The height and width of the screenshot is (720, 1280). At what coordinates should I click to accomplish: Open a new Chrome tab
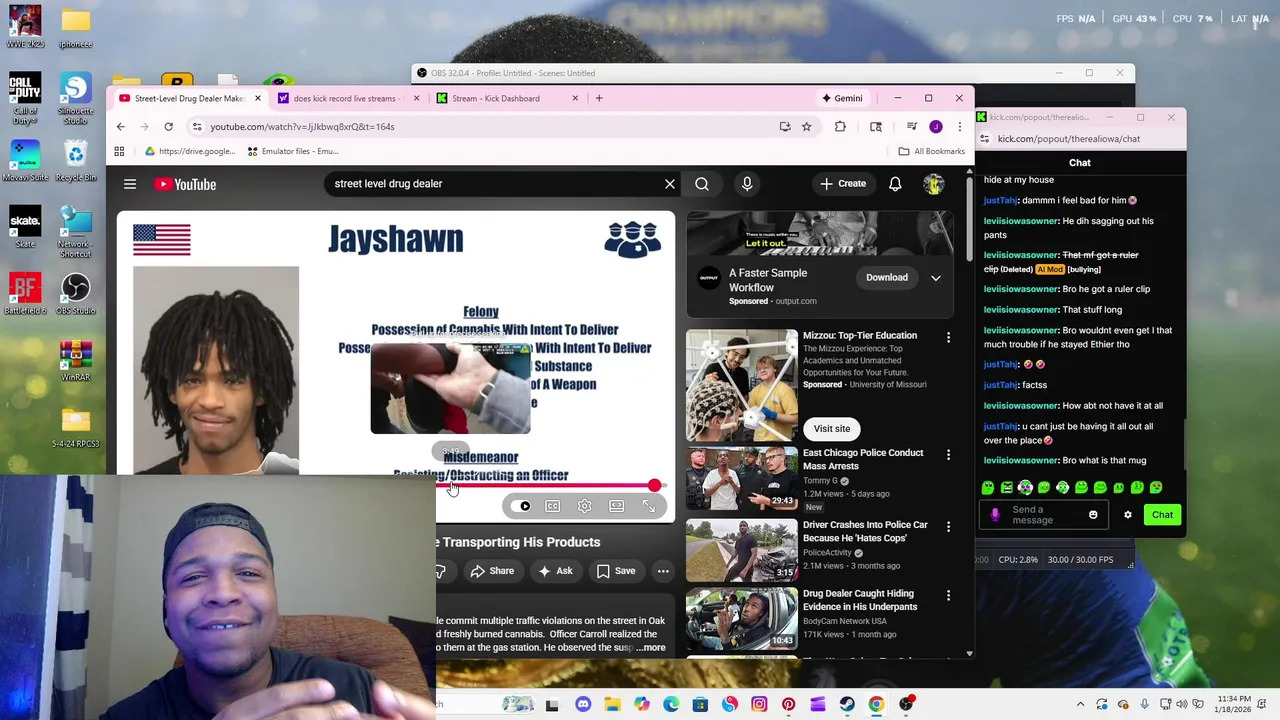[599, 98]
